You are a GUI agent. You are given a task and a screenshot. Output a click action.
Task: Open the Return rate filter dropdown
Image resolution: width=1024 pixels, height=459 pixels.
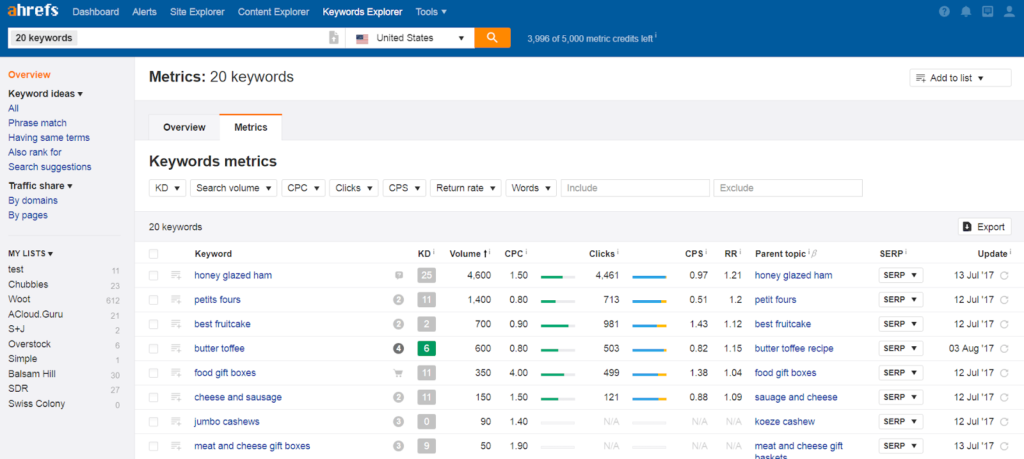[x=466, y=188]
